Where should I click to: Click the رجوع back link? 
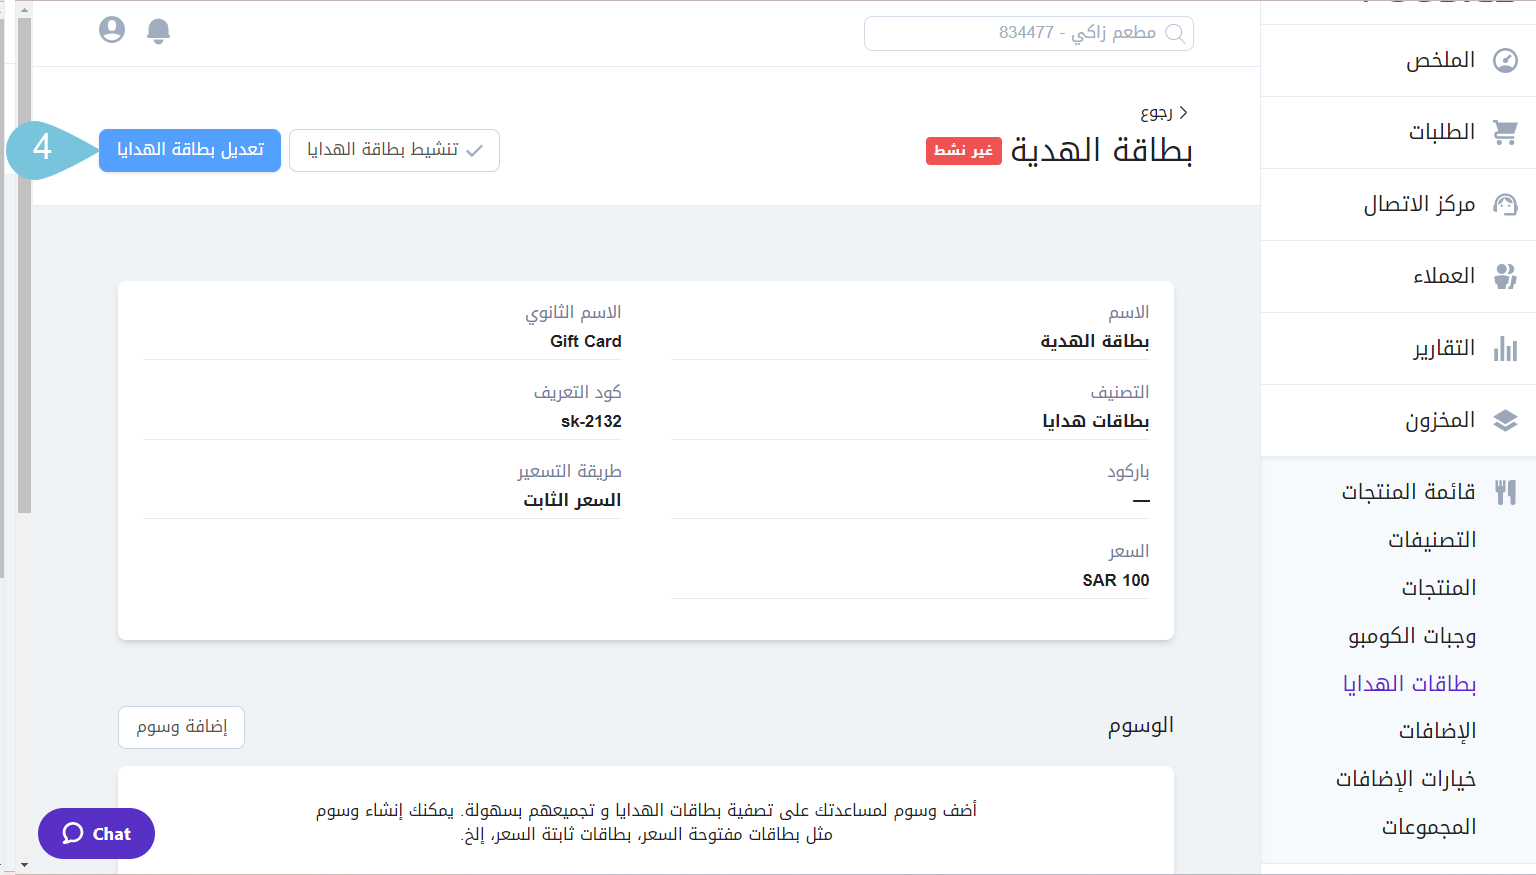(x=1156, y=113)
